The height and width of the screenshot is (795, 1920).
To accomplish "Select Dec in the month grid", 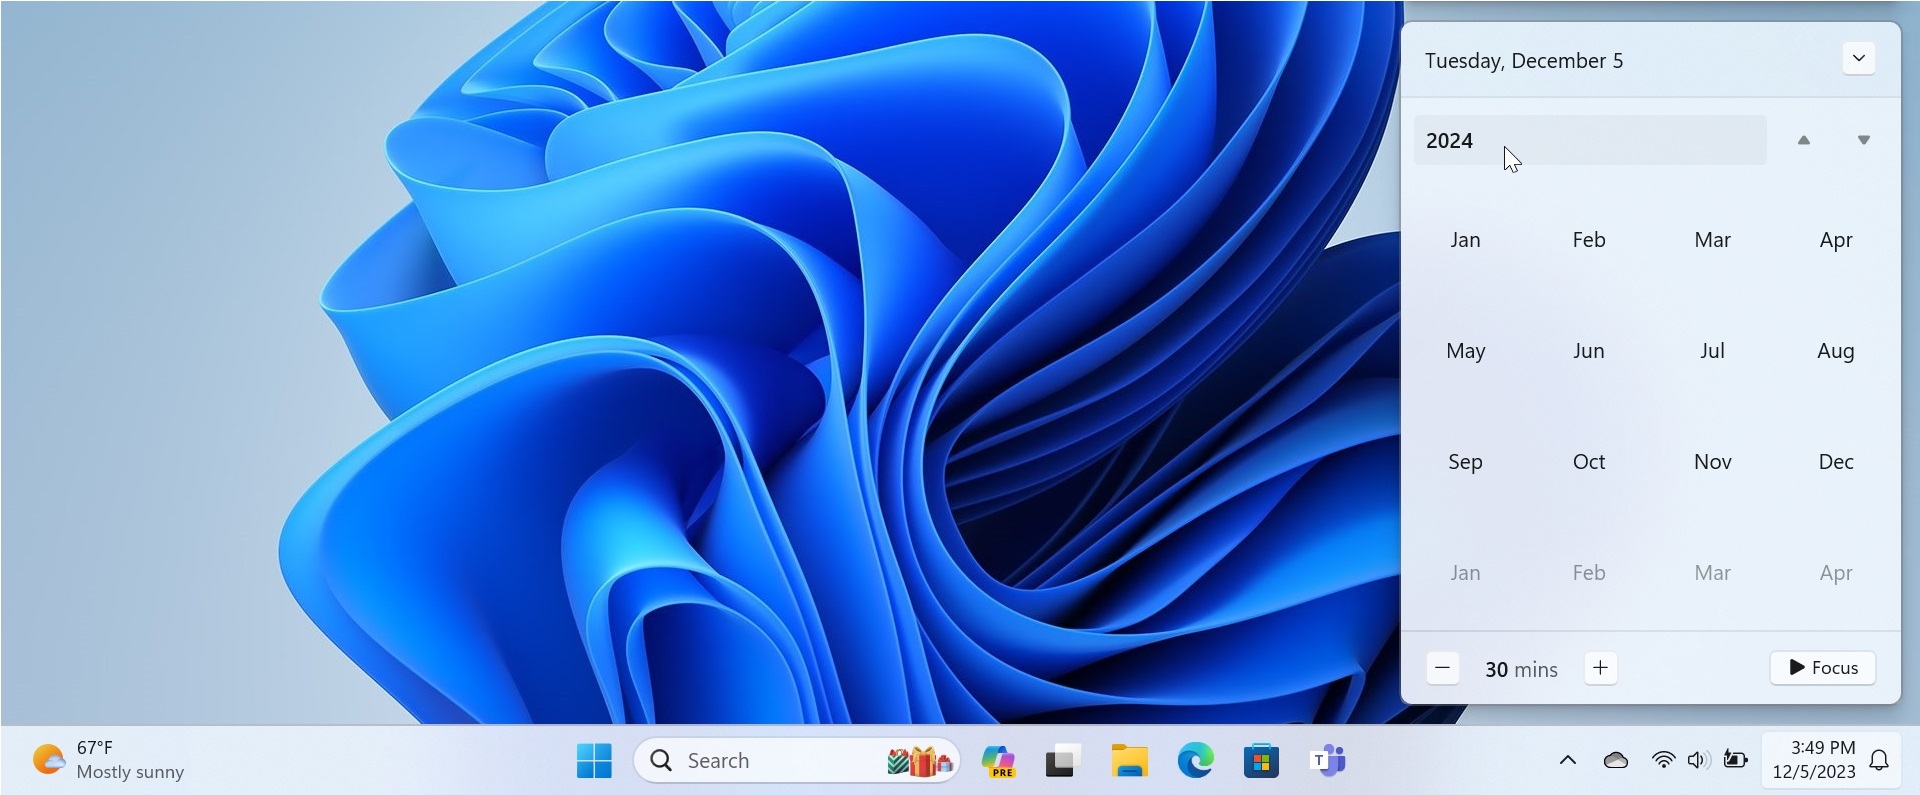I will pyautogui.click(x=1835, y=462).
